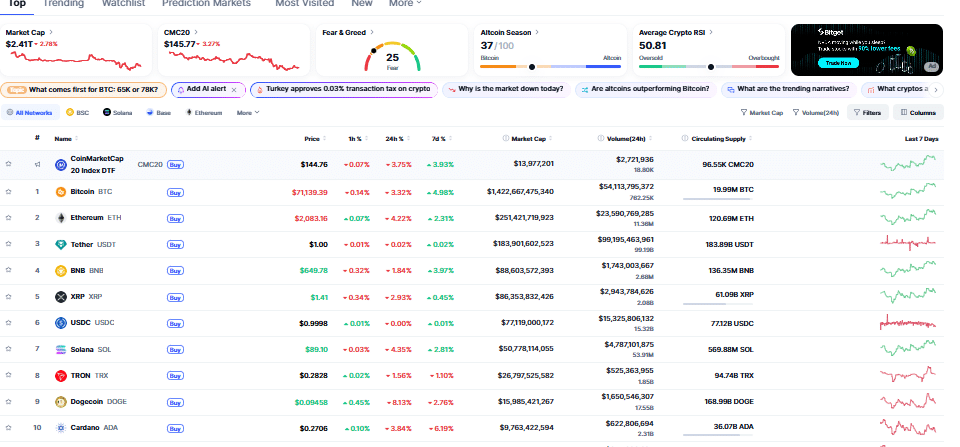This screenshot has height=447, width=960.
Task: Open the Market Cap card chevron
Action: [51, 32]
